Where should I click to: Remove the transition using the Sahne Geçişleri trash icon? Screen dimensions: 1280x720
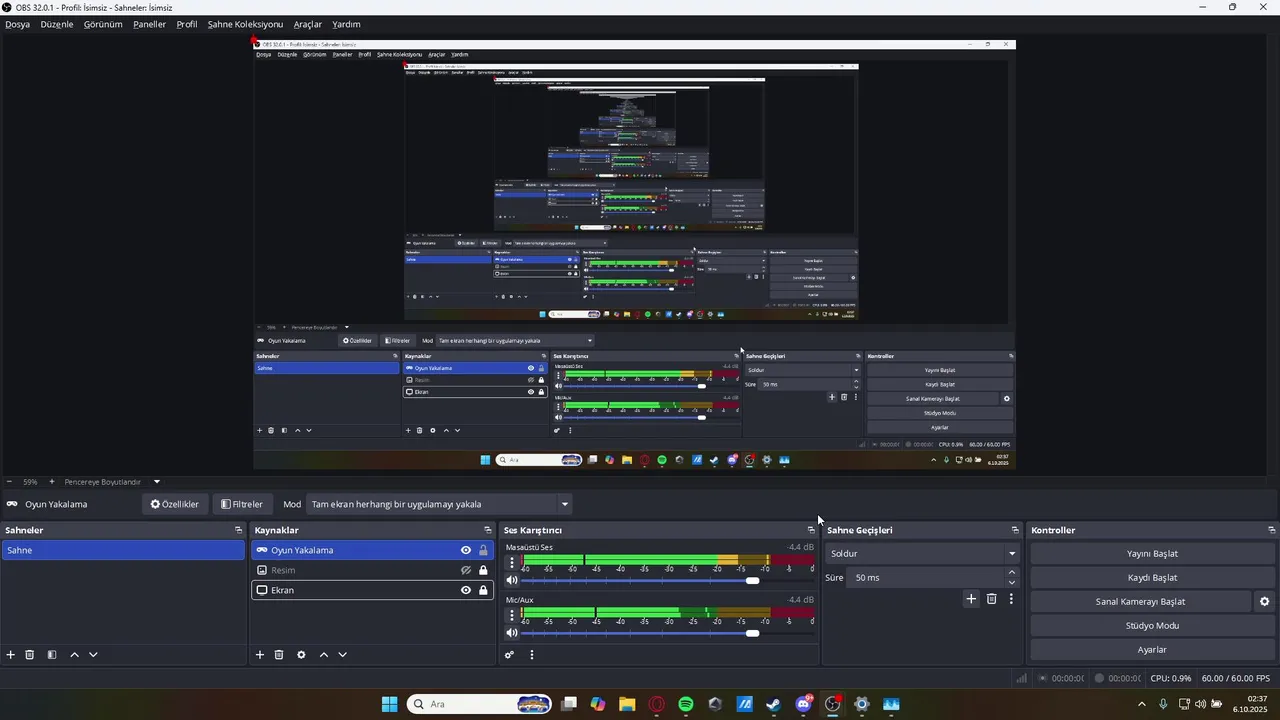click(992, 599)
